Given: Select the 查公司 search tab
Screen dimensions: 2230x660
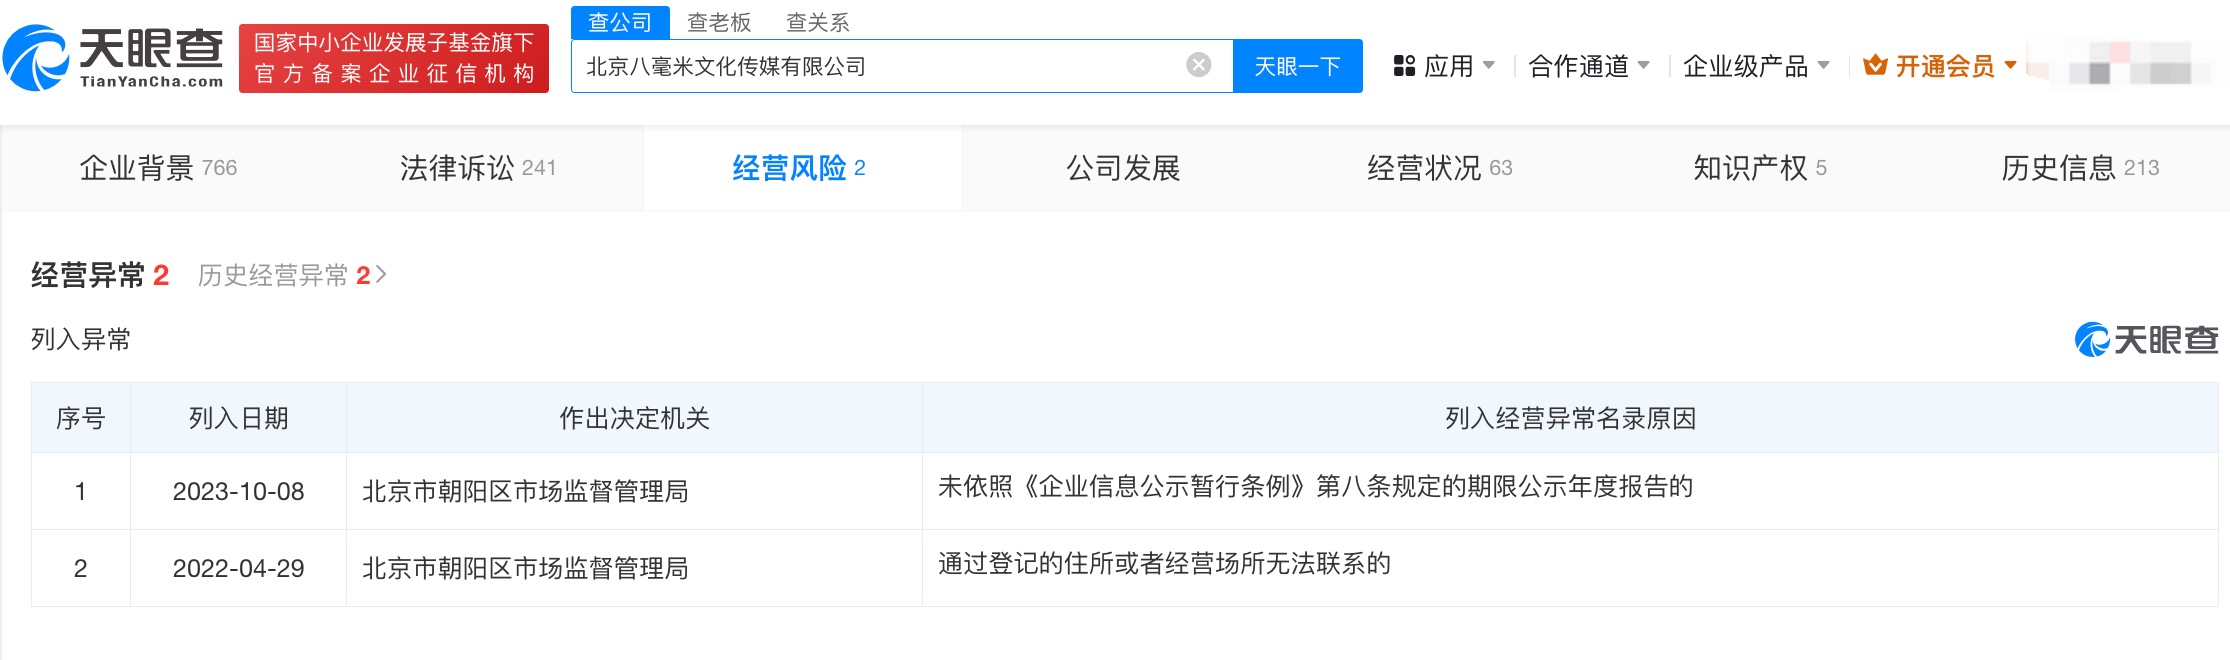Looking at the screenshot, I should [x=620, y=22].
